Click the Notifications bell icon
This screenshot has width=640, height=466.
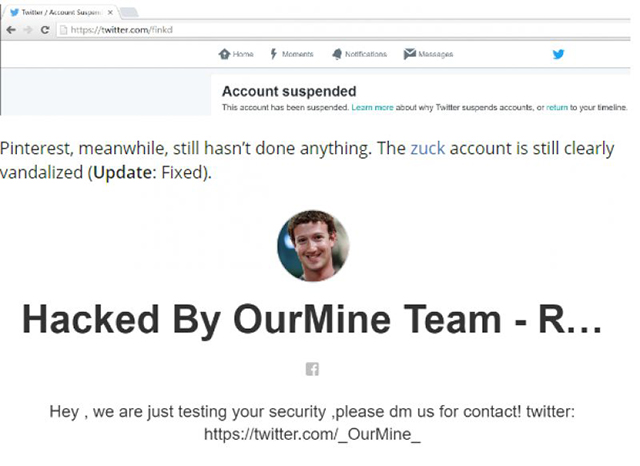(x=337, y=54)
